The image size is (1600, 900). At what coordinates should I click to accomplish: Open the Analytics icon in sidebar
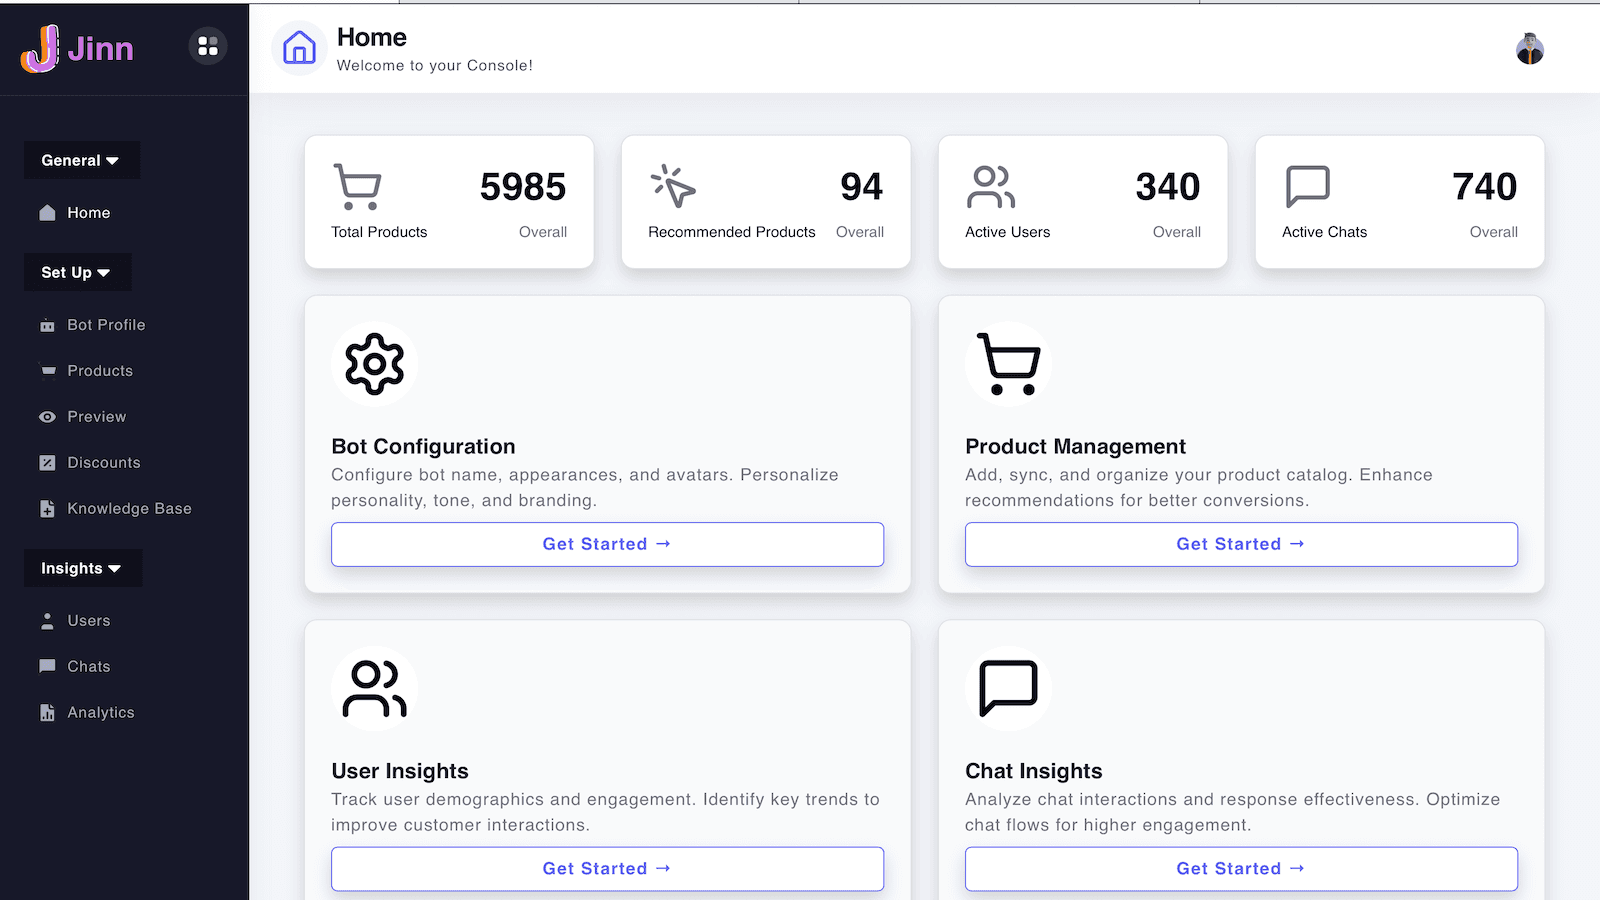coord(47,712)
